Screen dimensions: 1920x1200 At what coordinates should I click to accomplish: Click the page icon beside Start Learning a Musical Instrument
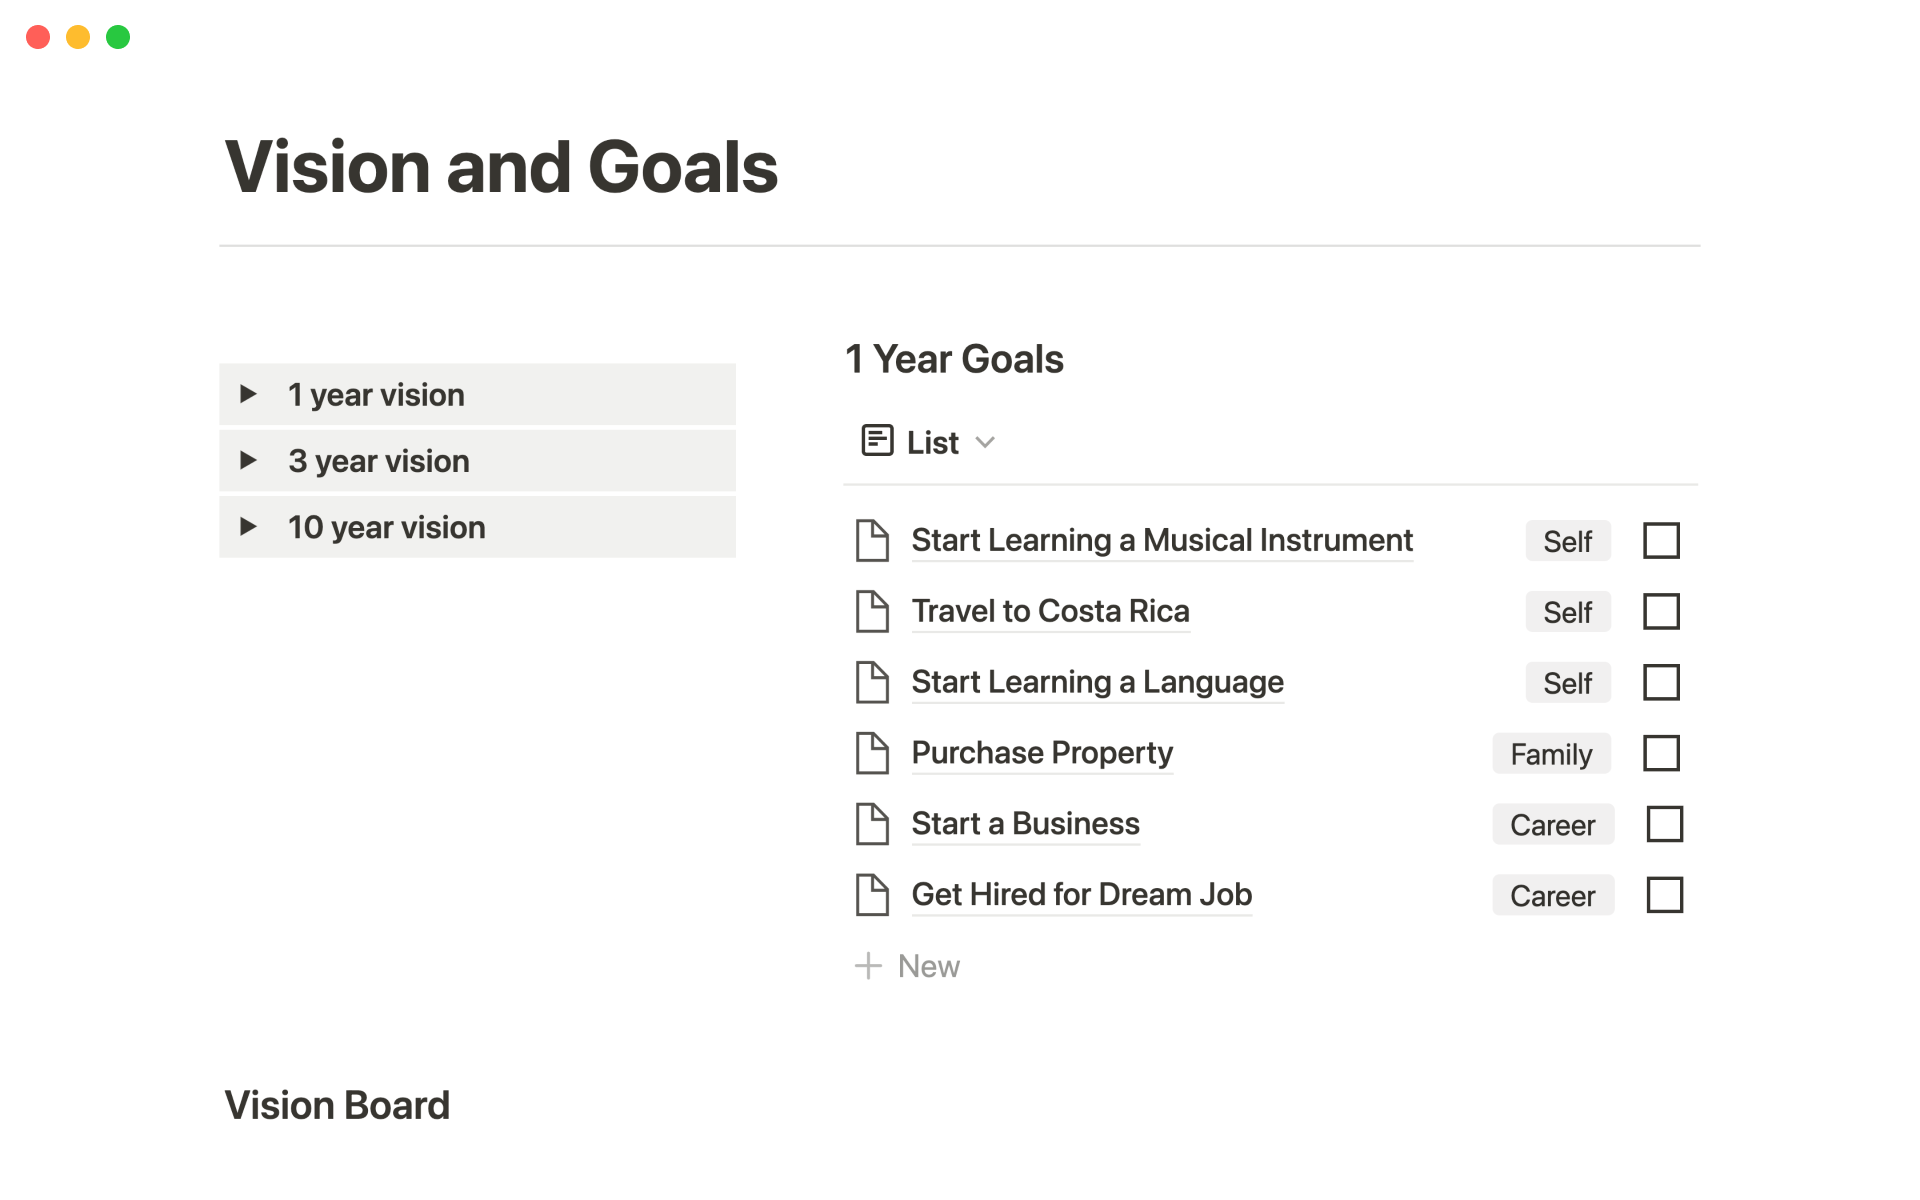(872, 541)
